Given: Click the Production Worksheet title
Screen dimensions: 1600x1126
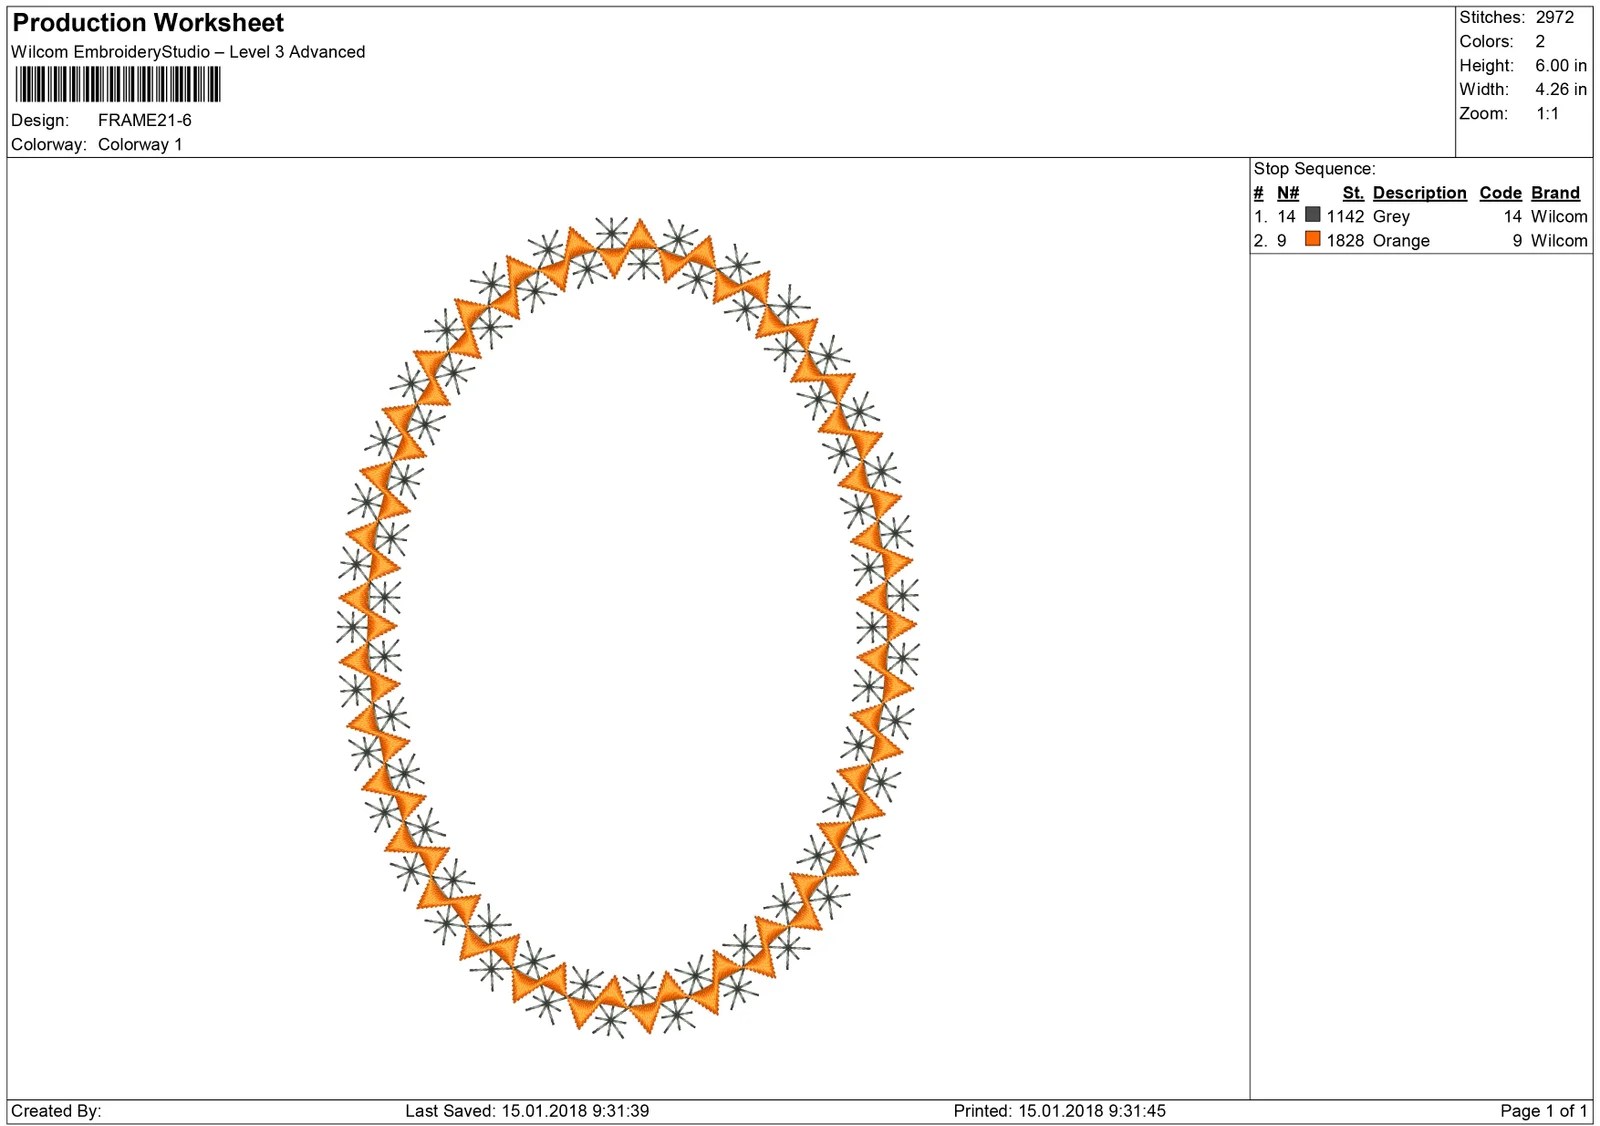Looking at the screenshot, I should click(148, 23).
